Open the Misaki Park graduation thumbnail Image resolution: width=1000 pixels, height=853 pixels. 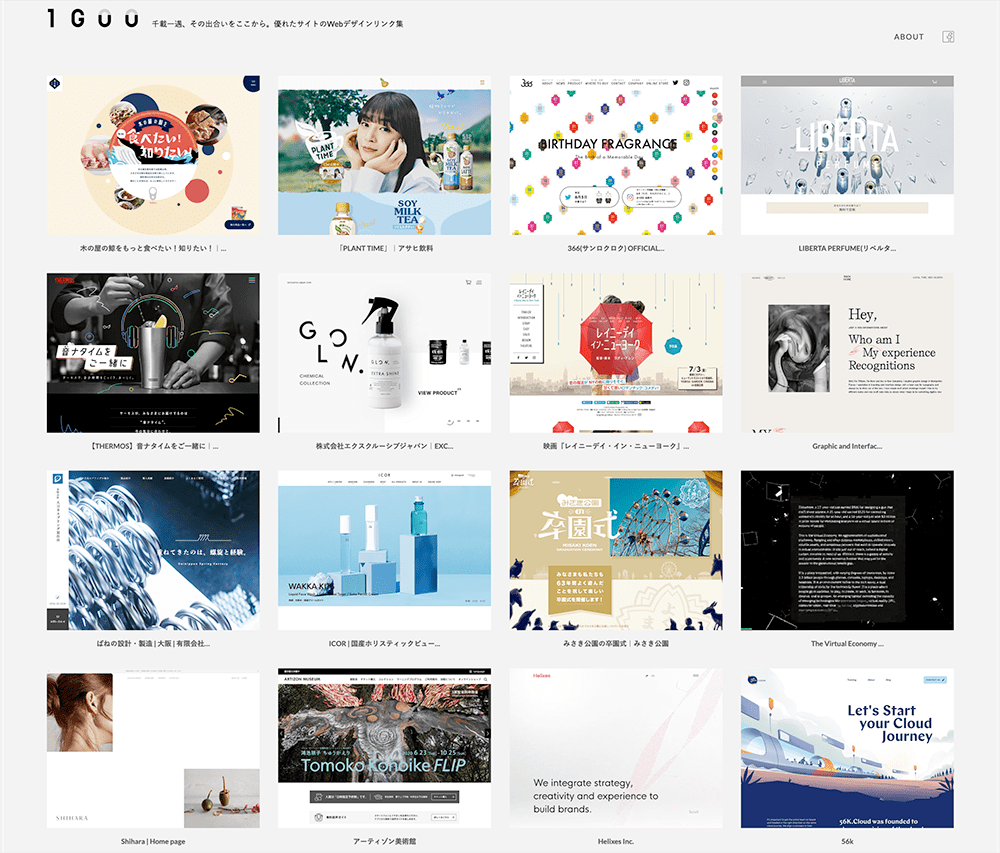pyautogui.click(x=616, y=550)
